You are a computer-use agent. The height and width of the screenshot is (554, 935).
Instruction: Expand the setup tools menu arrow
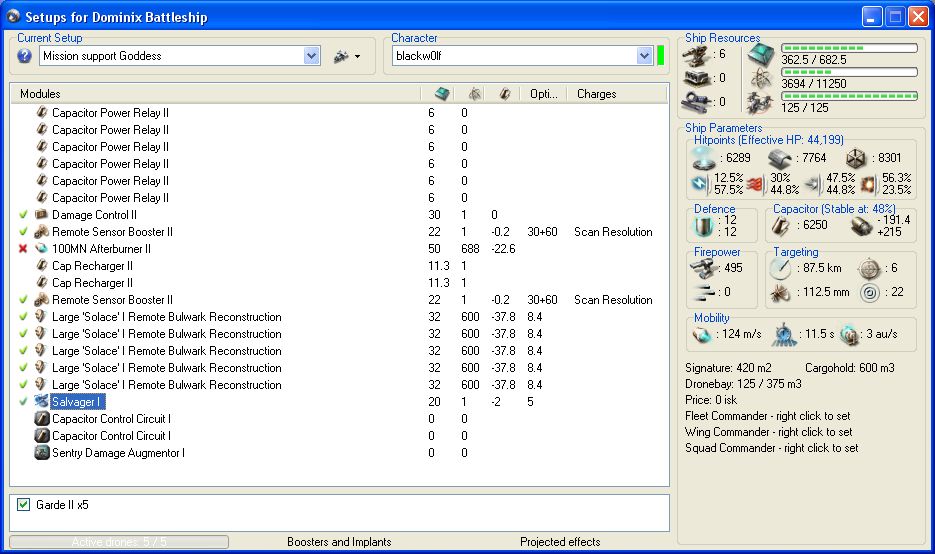tap(357, 57)
